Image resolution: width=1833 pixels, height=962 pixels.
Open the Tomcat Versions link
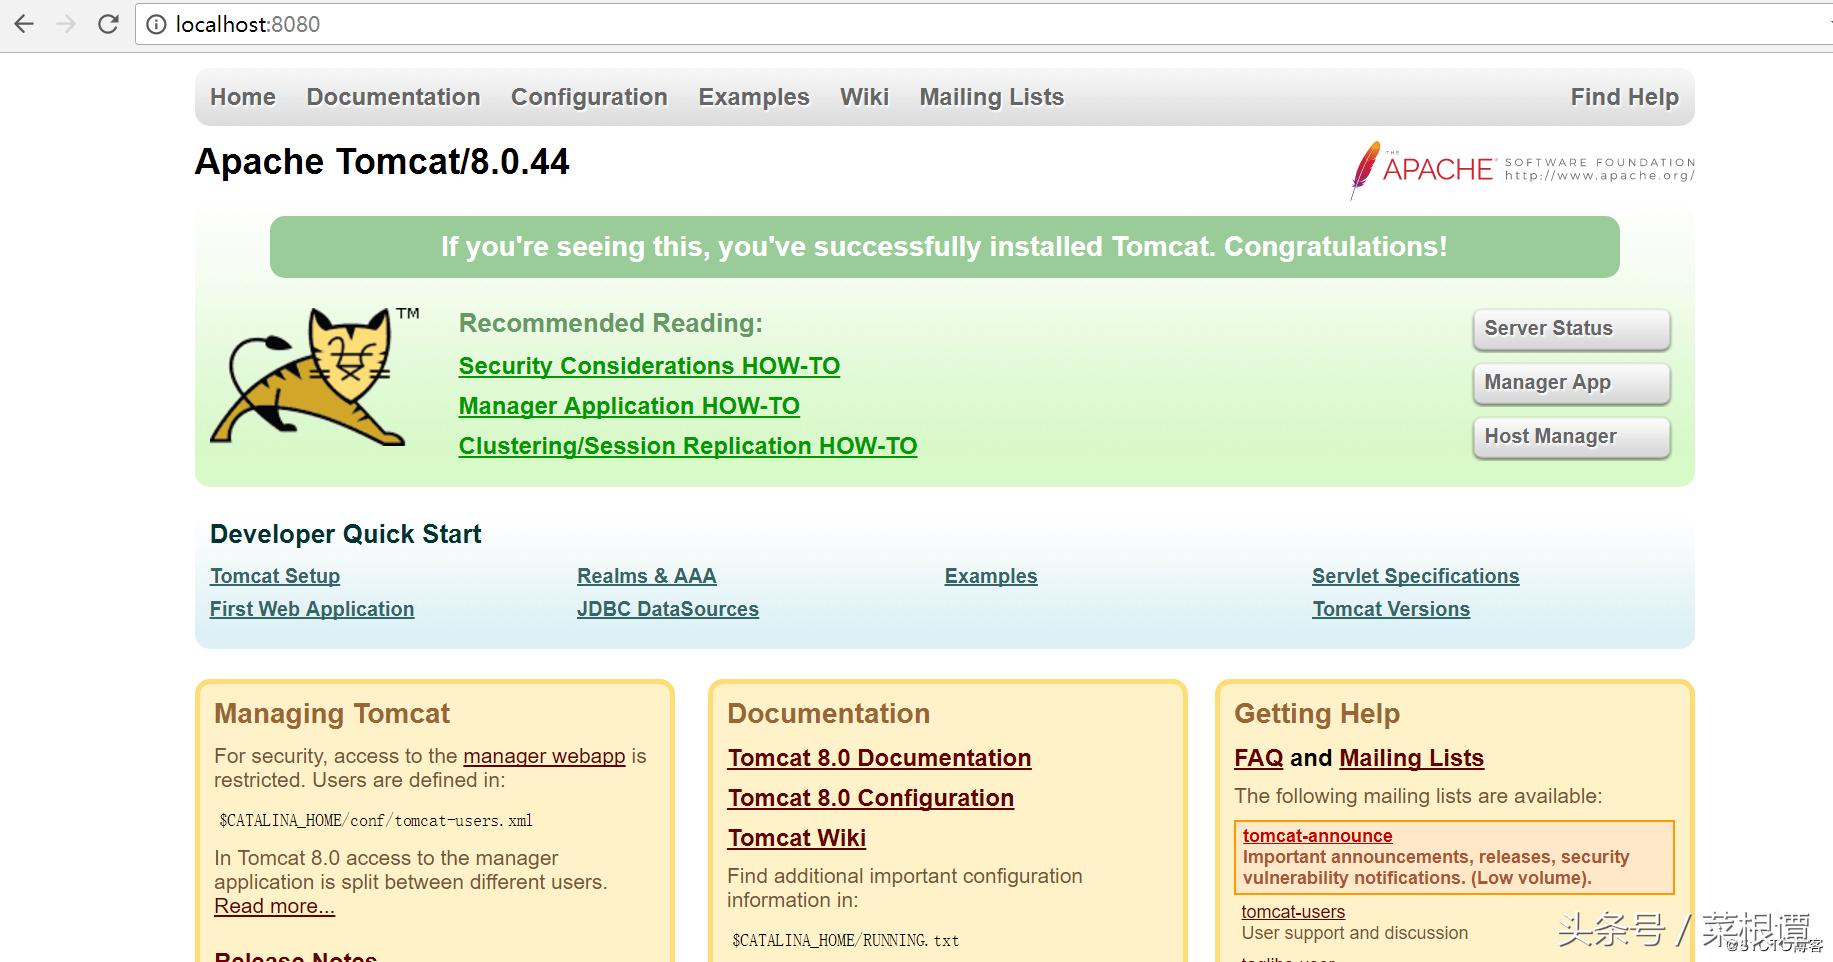coord(1391,609)
